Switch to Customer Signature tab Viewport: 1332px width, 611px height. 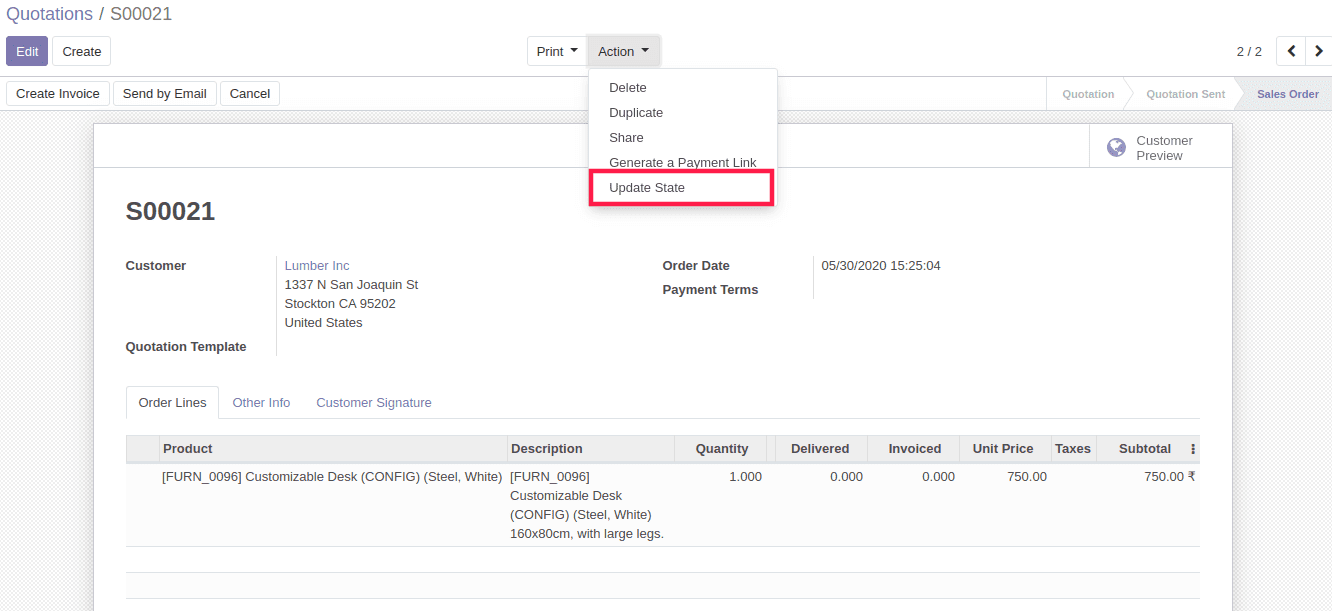374,403
